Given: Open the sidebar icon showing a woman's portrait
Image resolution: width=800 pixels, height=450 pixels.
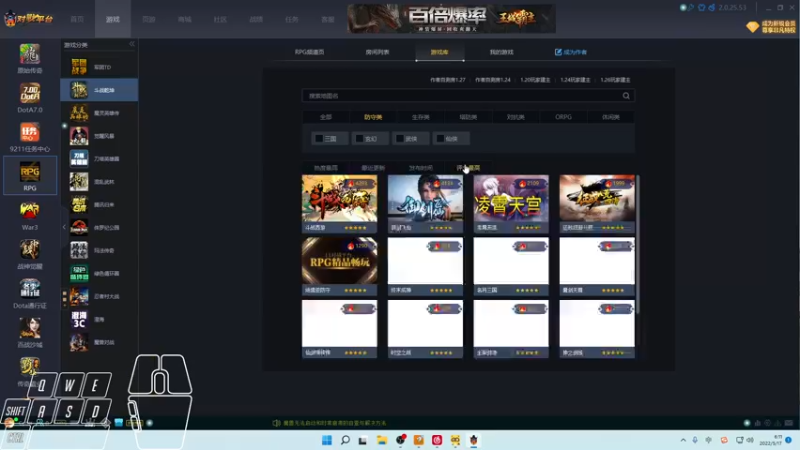Looking at the screenshot, I should click(30, 328).
